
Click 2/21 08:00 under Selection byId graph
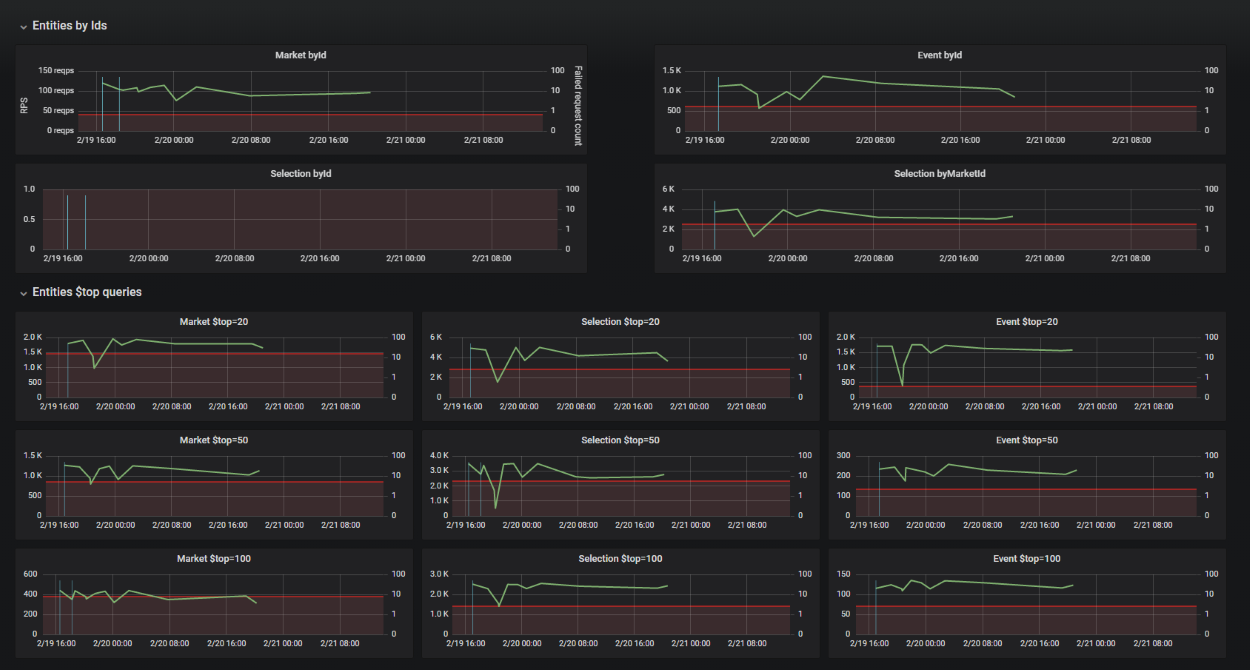(x=492, y=258)
